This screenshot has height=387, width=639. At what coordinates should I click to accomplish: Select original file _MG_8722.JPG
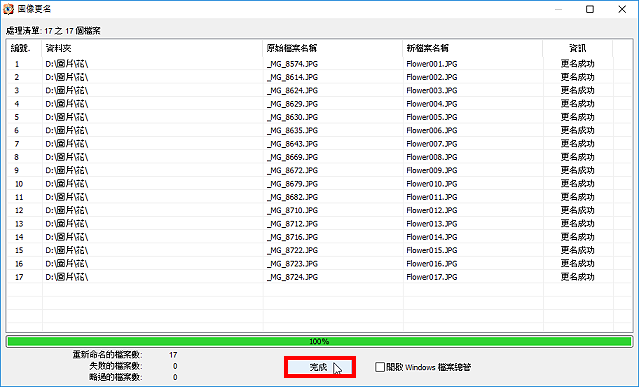tap(292, 250)
